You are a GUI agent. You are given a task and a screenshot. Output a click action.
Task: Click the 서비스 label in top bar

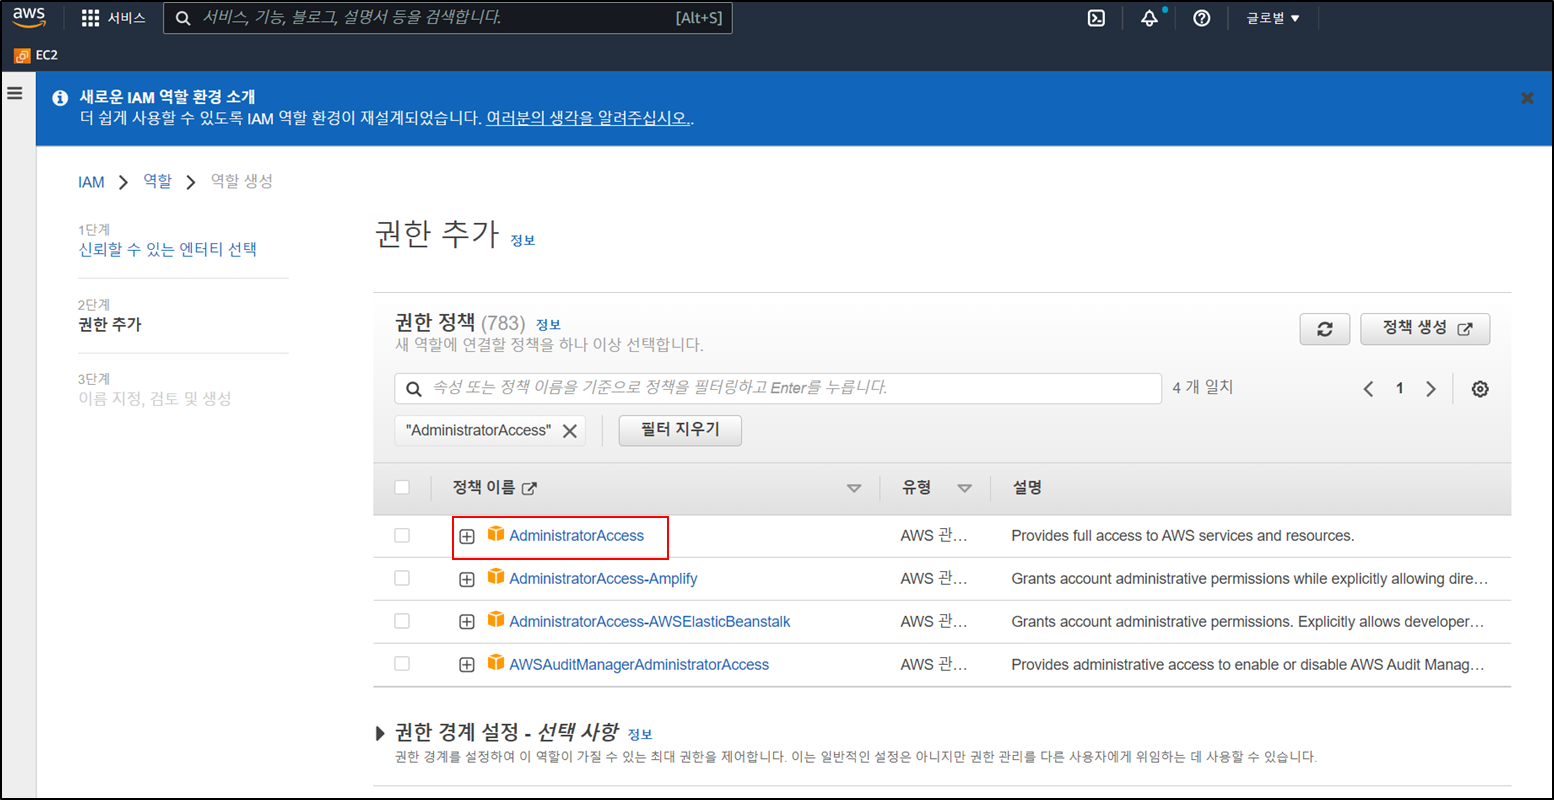tap(126, 18)
